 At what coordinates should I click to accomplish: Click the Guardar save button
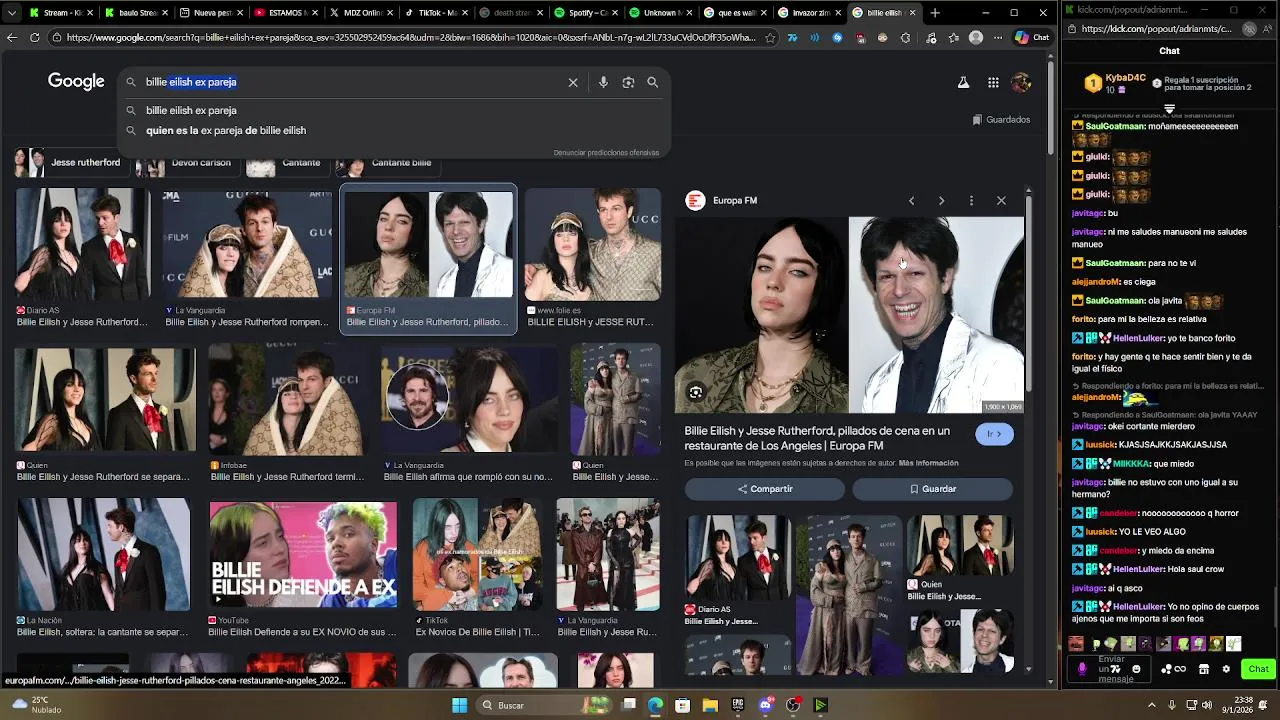[932, 489]
